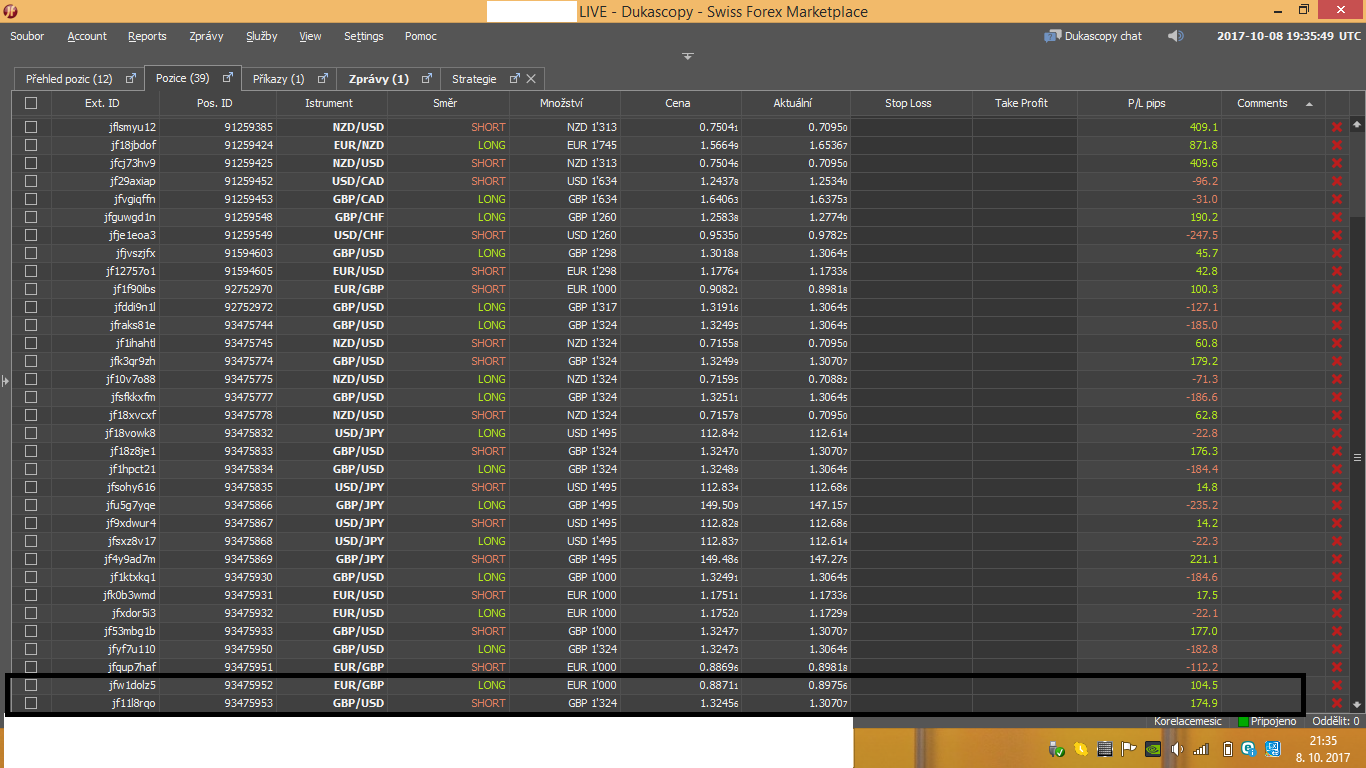Sort the table by the P/L pips column
This screenshot has height=768, width=1366.
point(1149,103)
